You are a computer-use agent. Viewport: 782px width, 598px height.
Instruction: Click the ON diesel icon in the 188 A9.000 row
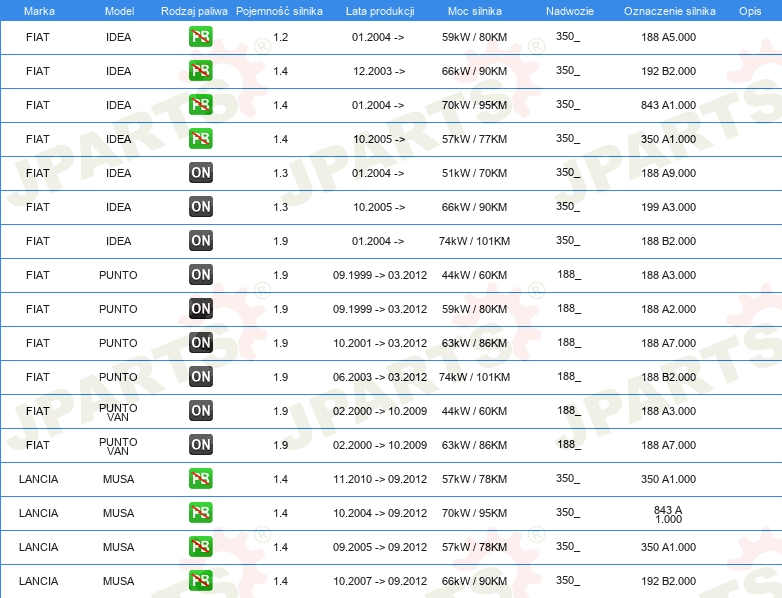200,173
